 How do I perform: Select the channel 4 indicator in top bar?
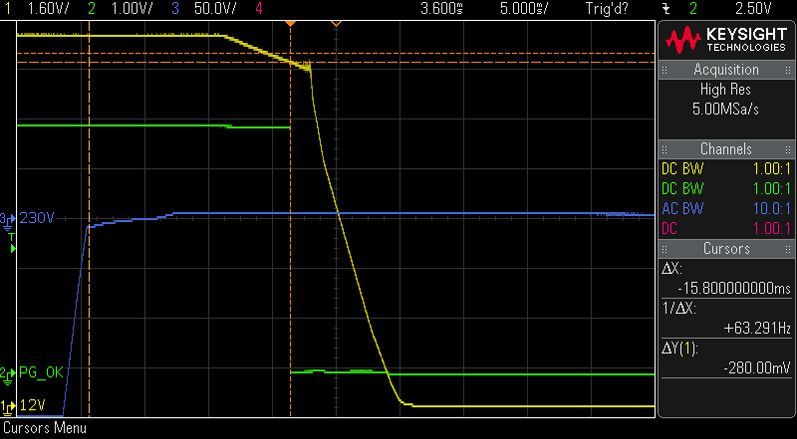pos(259,9)
